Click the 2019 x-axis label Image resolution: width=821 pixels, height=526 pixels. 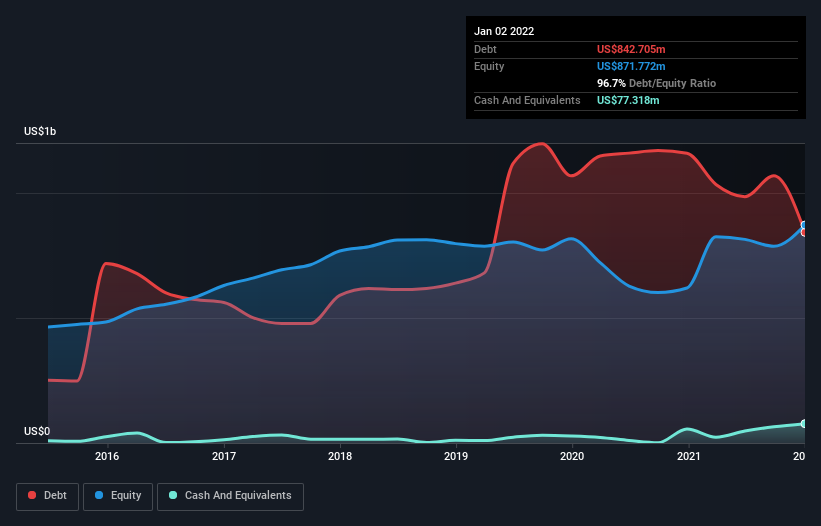[x=456, y=456]
